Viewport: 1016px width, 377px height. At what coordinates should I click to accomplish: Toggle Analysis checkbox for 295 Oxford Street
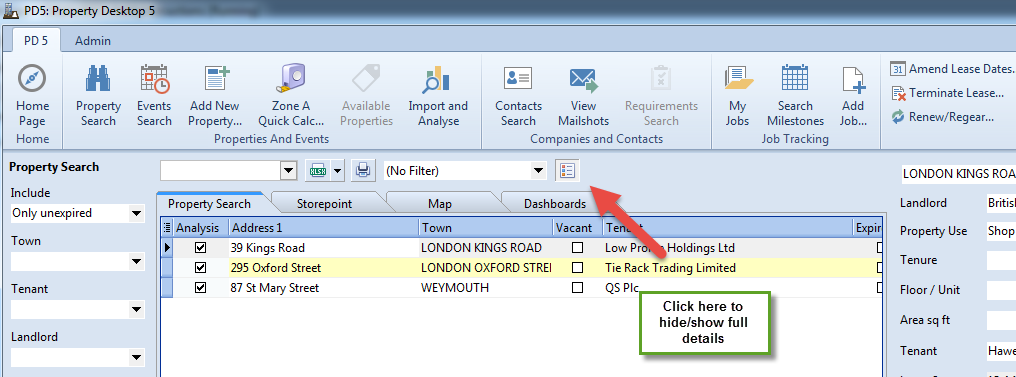pos(200,268)
